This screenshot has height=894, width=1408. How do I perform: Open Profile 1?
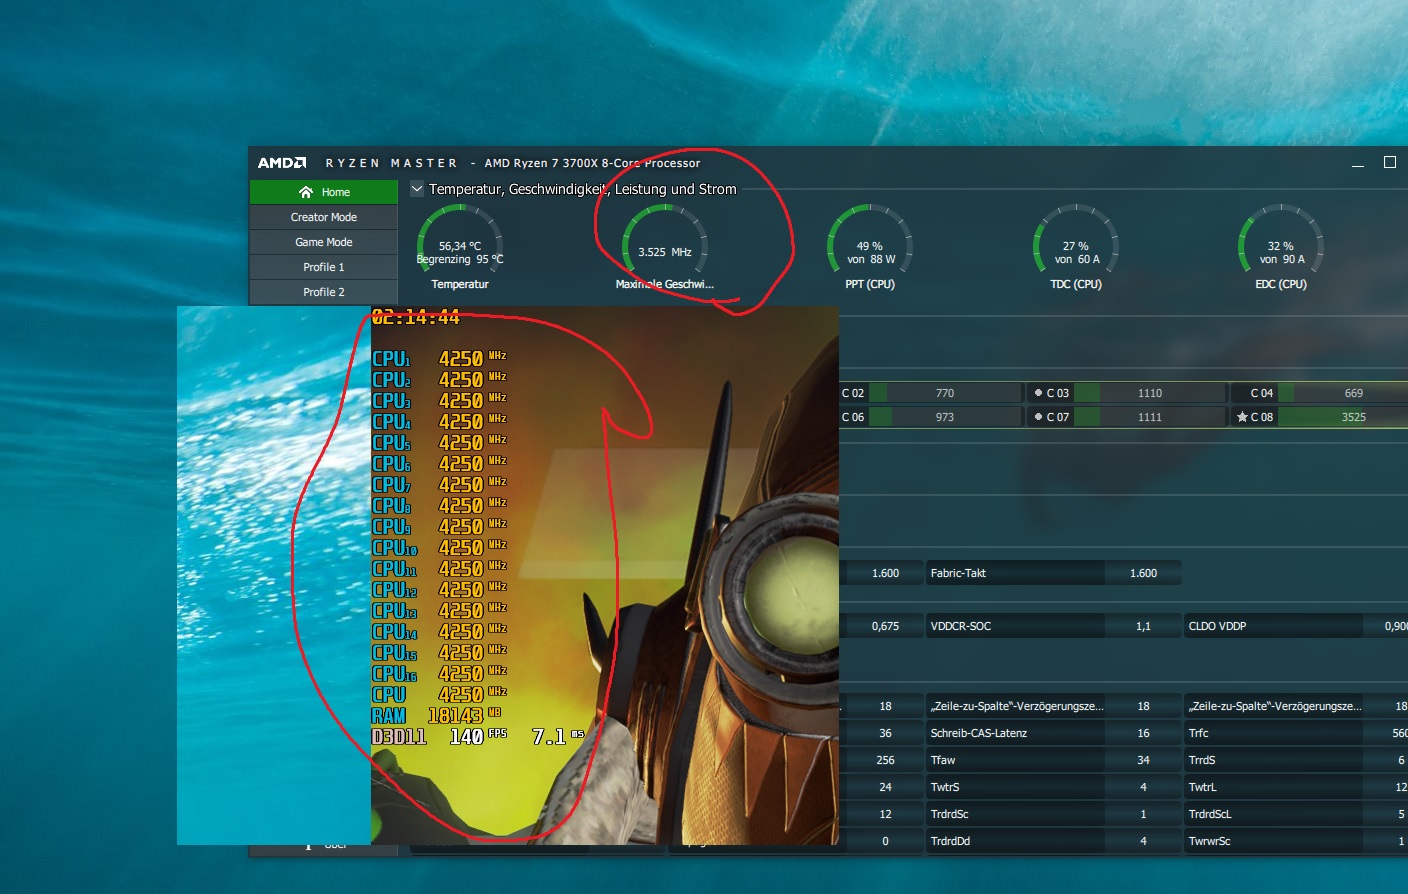click(x=324, y=267)
